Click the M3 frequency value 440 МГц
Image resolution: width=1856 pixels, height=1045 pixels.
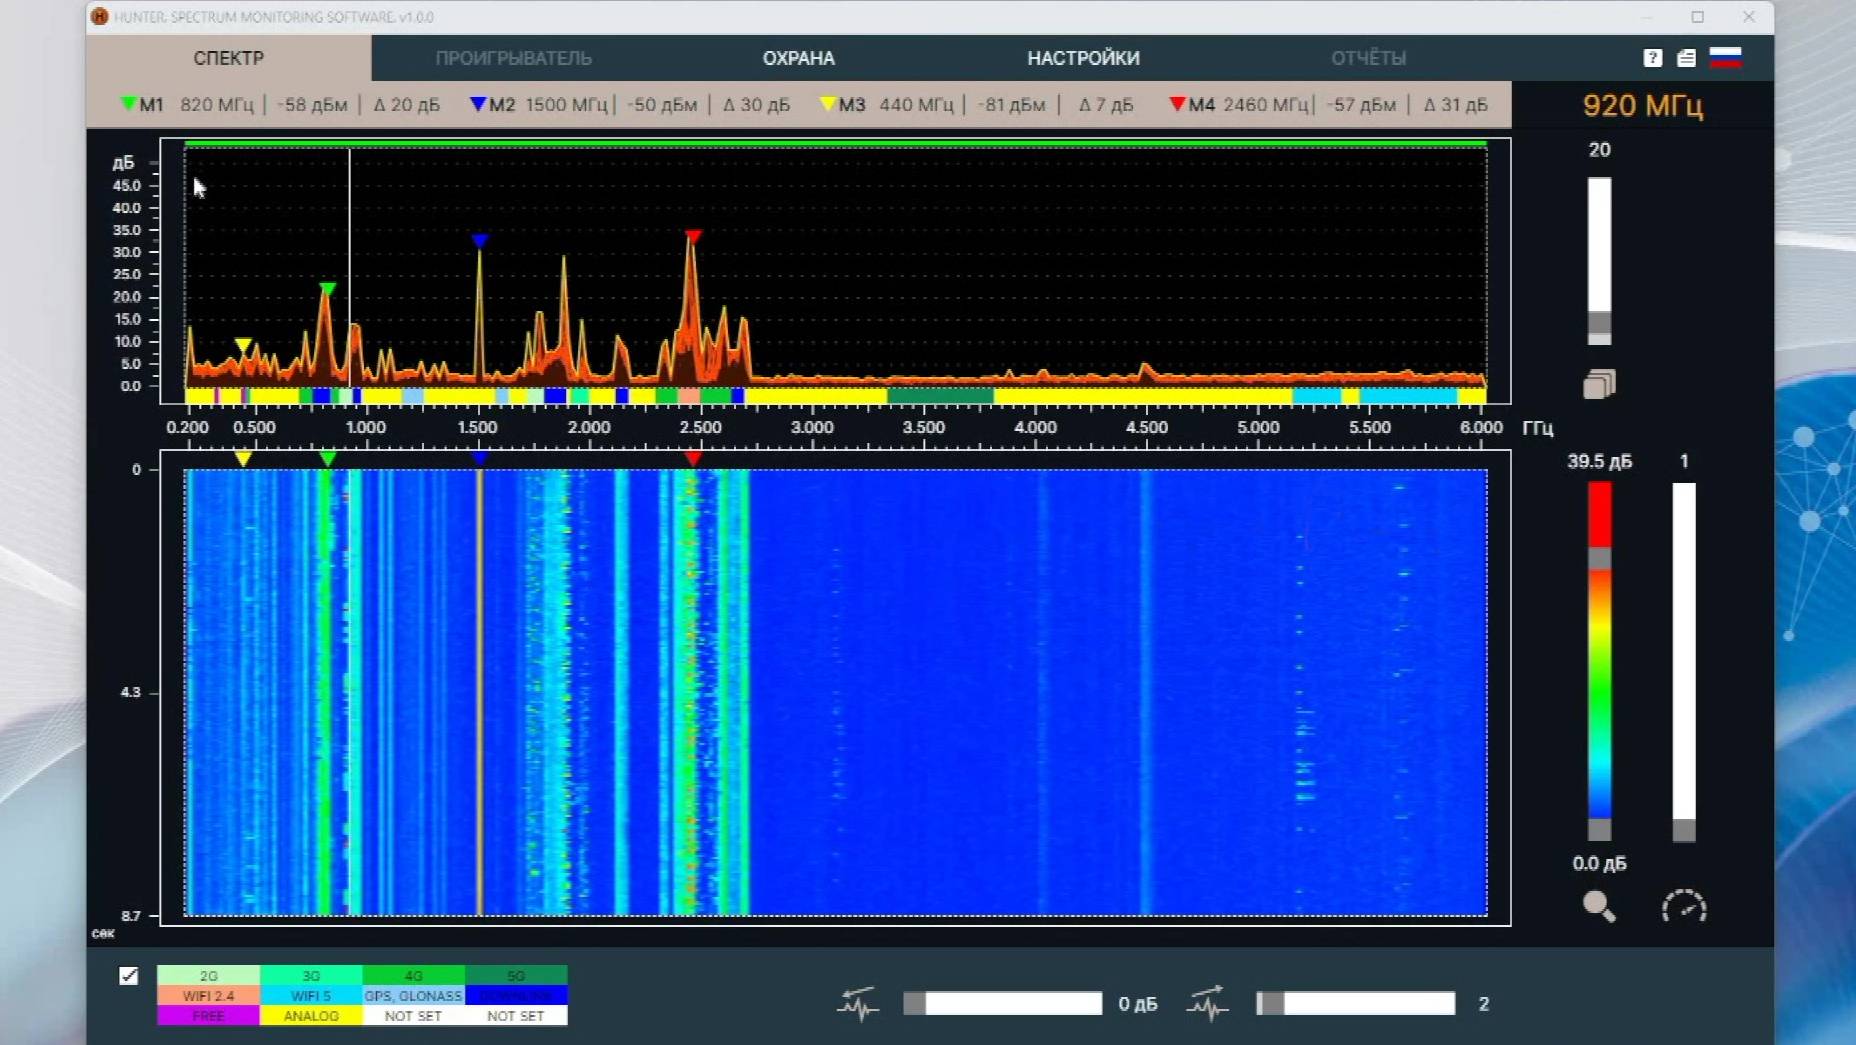(917, 104)
